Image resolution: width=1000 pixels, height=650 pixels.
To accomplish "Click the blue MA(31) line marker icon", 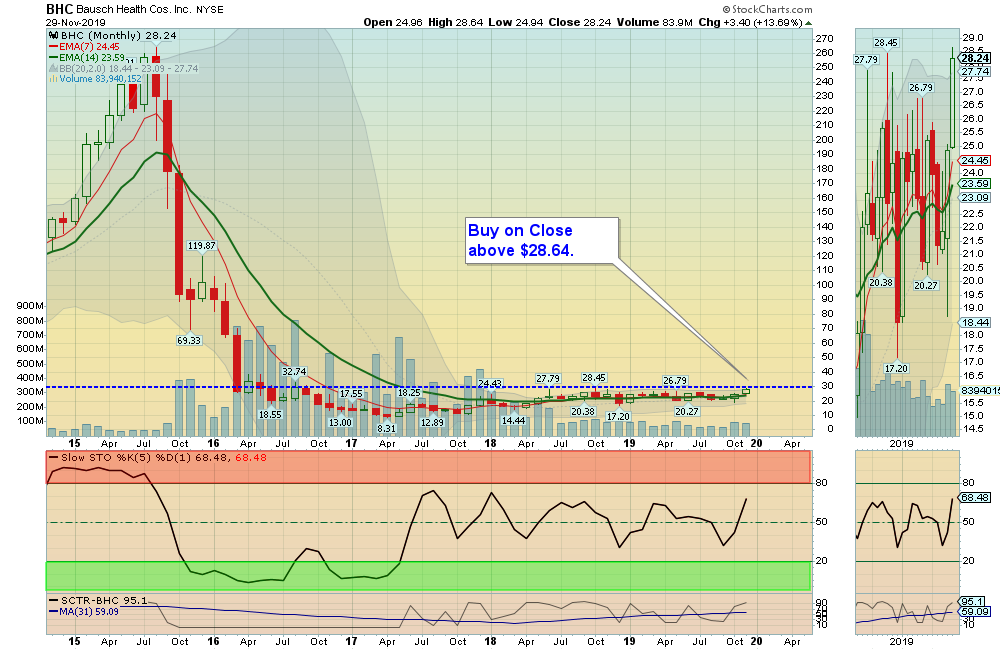I will coord(54,610).
